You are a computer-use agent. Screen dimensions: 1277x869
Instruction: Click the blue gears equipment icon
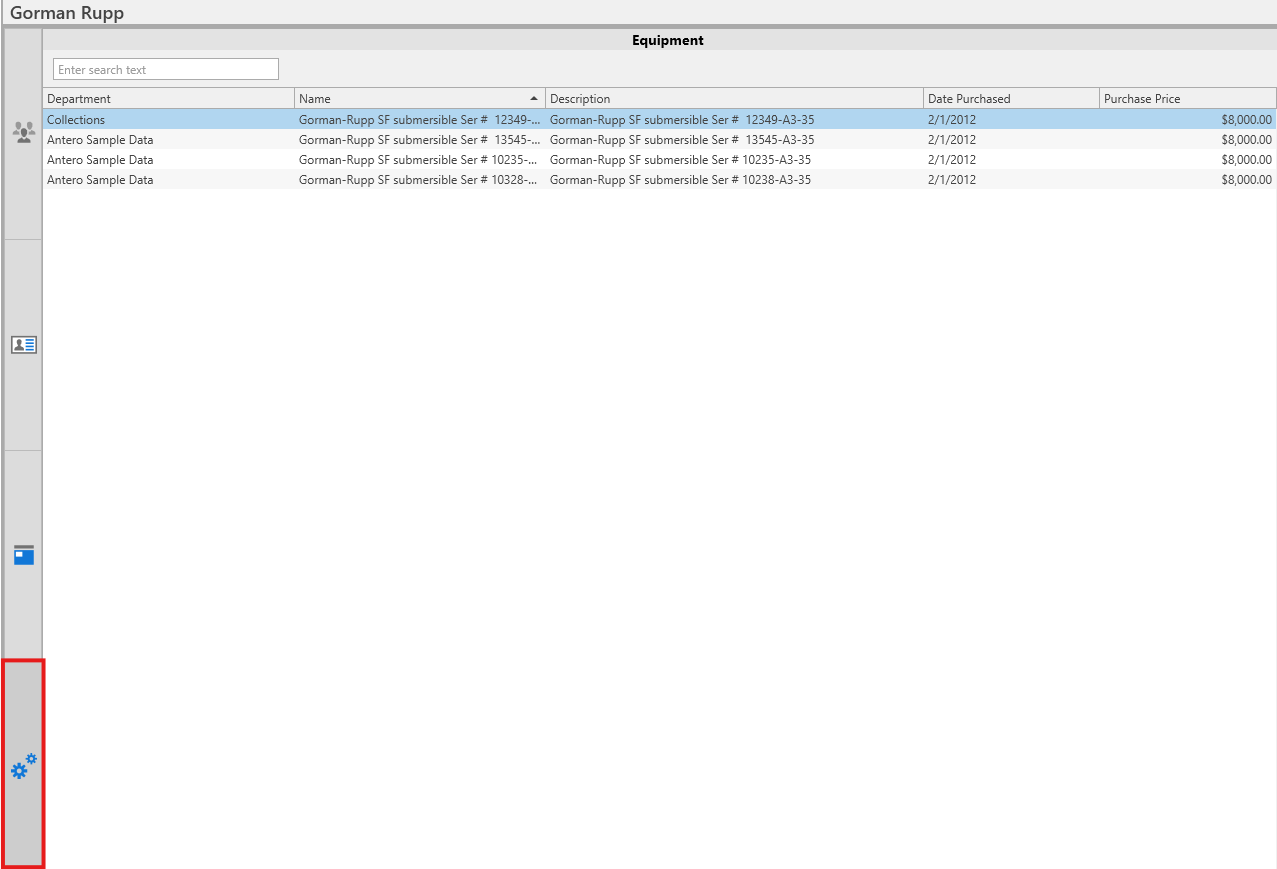coord(23,767)
